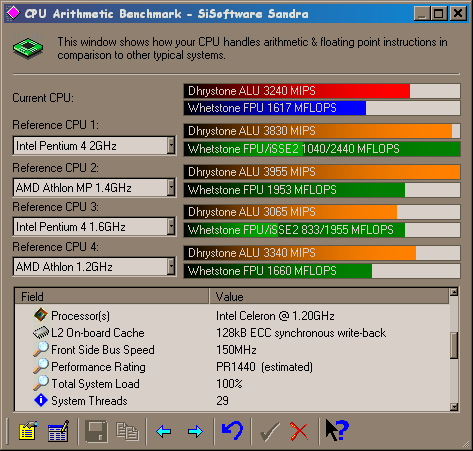The image size is (473, 451).
Task: Click the Whetstone FPU 1953 MFLOPS bar
Action: tap(322, 190)
